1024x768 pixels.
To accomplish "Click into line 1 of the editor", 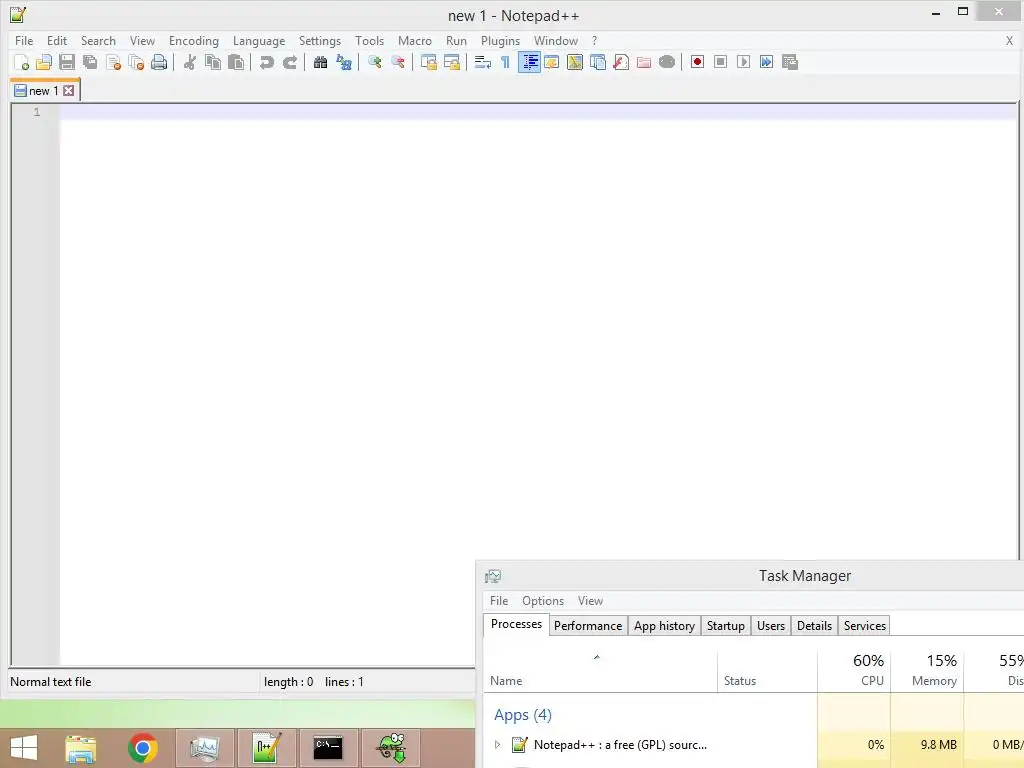I will [x=538, y=112].
